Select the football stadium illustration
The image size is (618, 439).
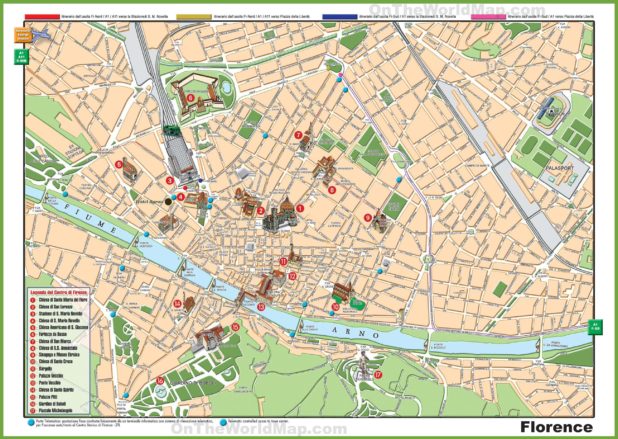tap(552, 111)
